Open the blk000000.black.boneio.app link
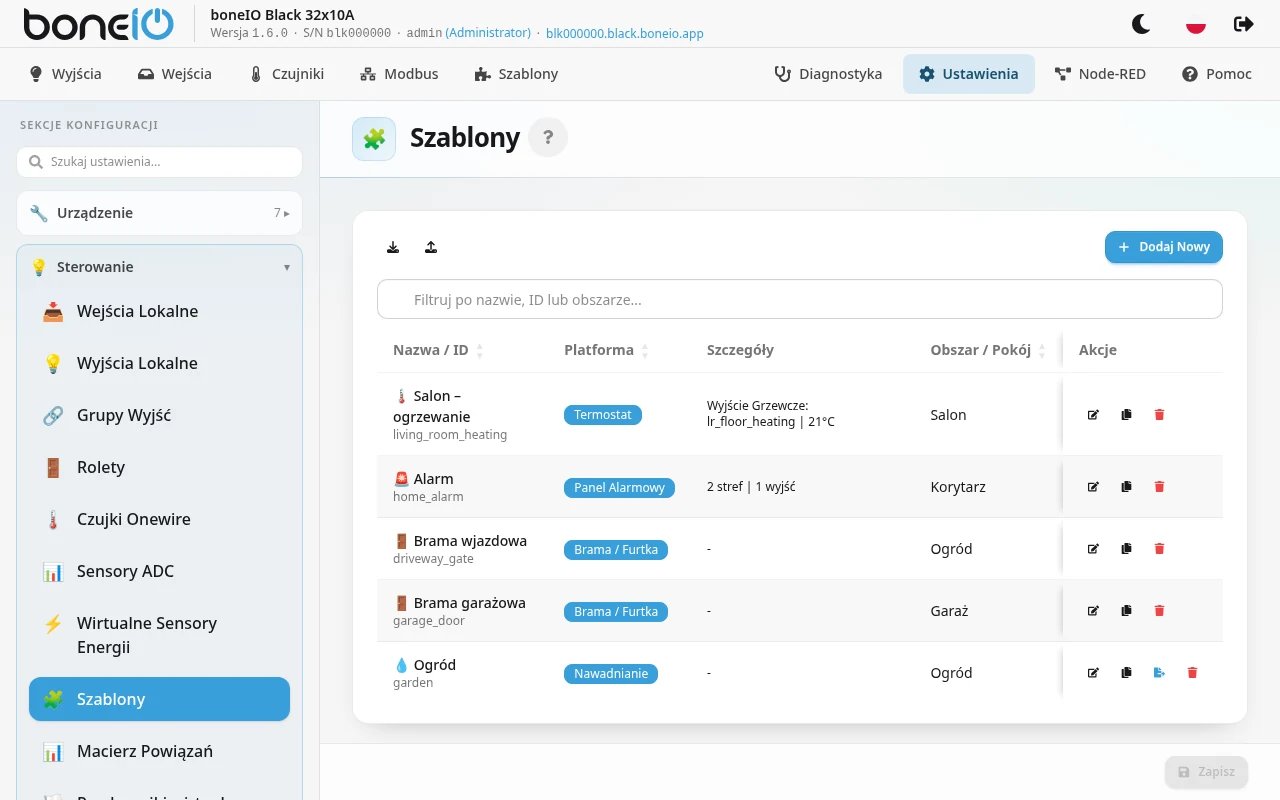The width and height of the screenshot is (1280, 800). click(x=625, y=33)
